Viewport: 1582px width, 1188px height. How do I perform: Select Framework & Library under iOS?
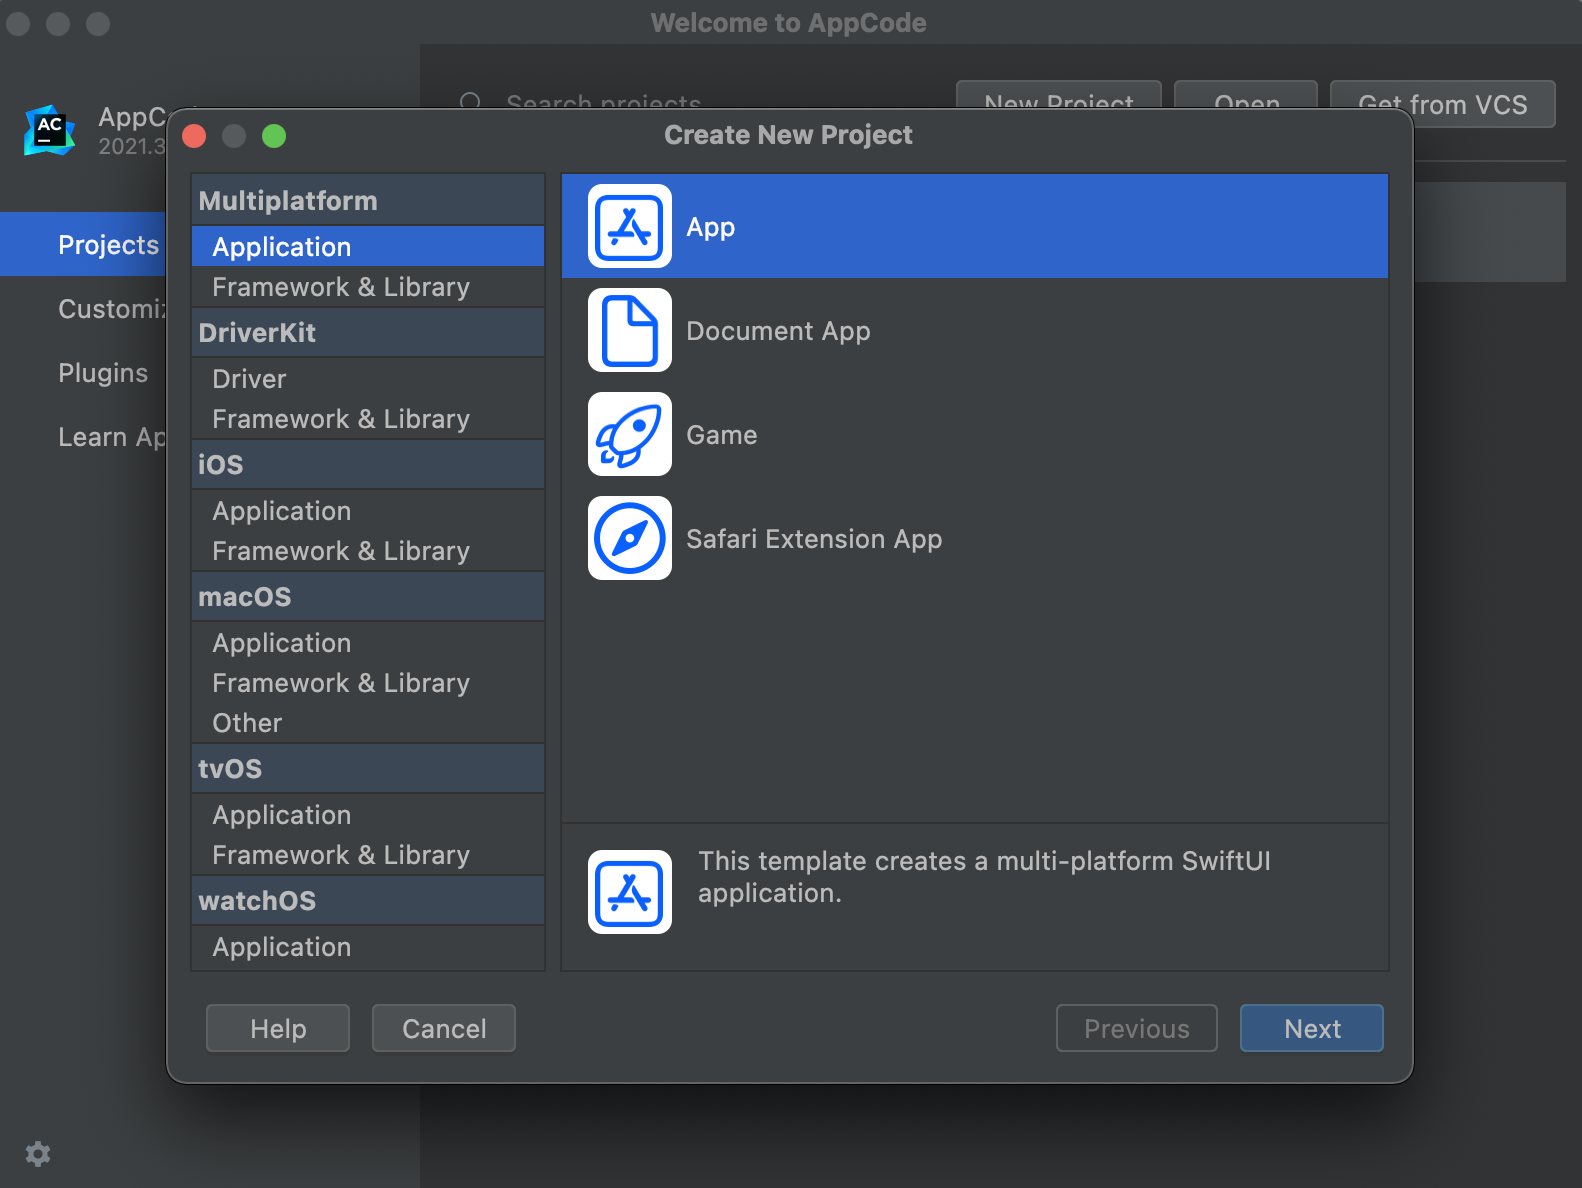(x=368, y=550)
